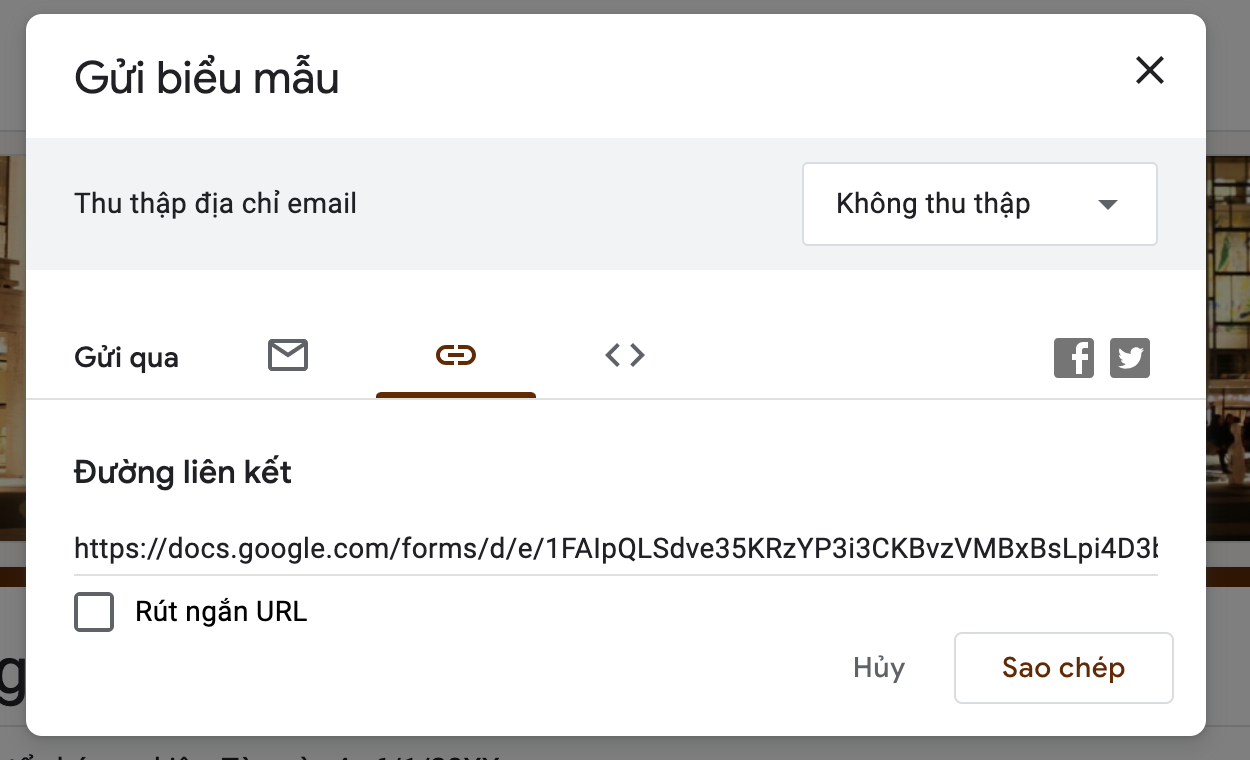Click the Rút ngắn URL label text
The height and width of the screenshot is (760, 1250).
coord(221,612)
